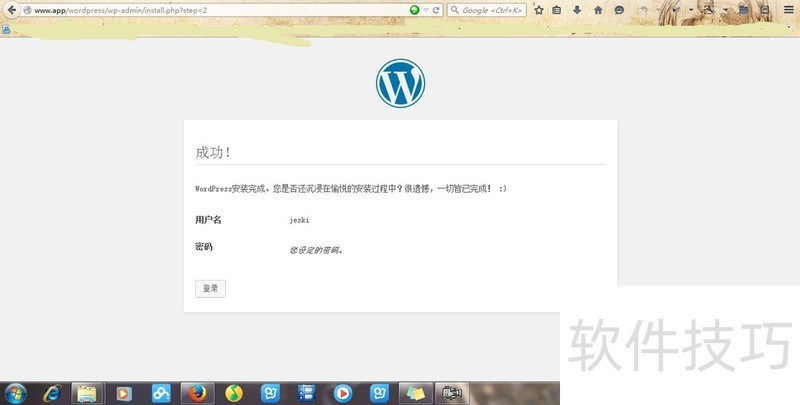Select the username text jeski
This screenshot has height=405, width=800.
pos(299,220)
